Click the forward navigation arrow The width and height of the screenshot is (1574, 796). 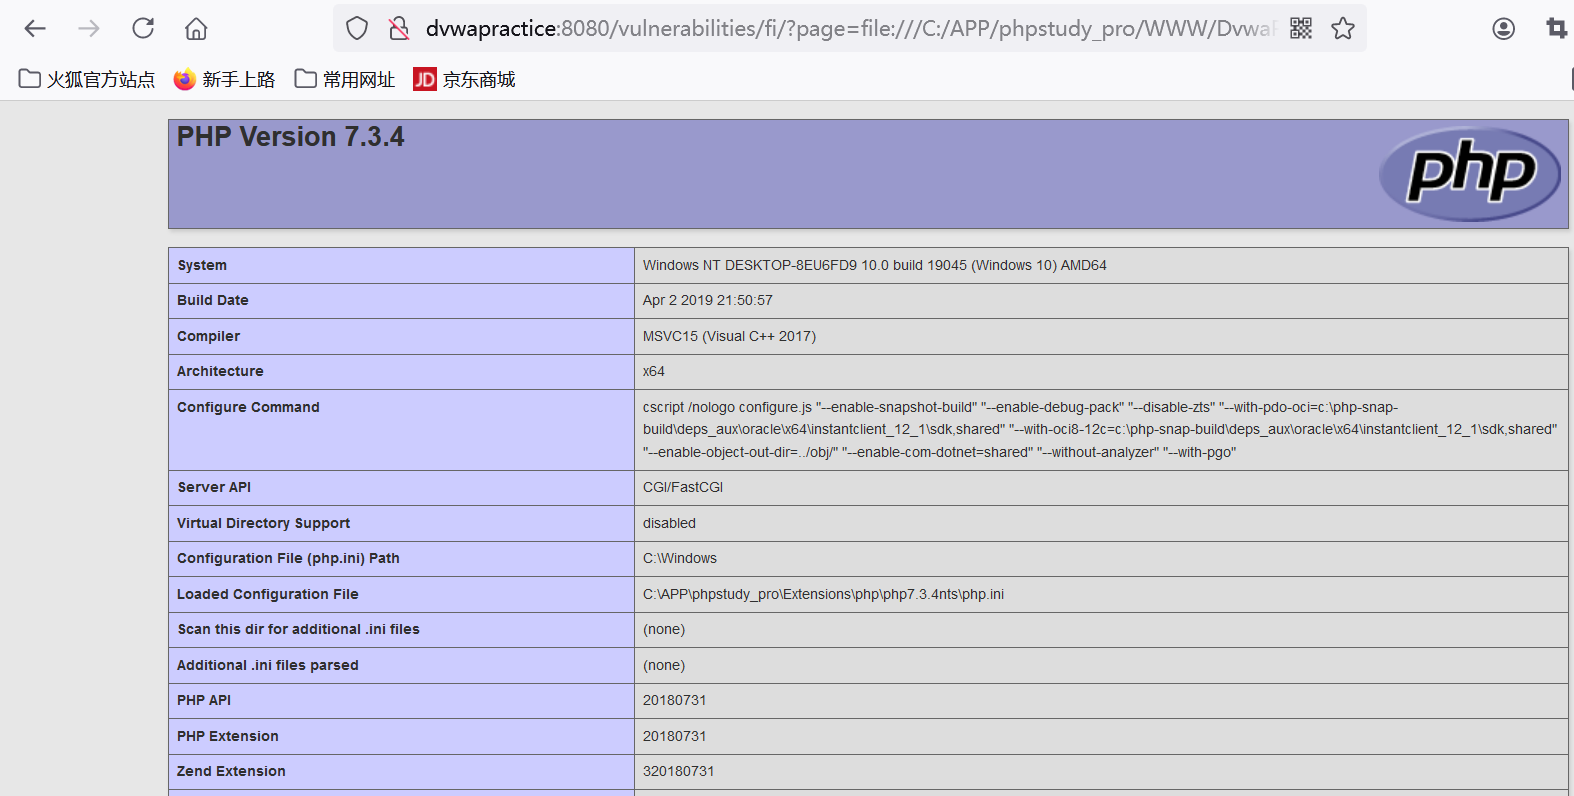(89, 28)
